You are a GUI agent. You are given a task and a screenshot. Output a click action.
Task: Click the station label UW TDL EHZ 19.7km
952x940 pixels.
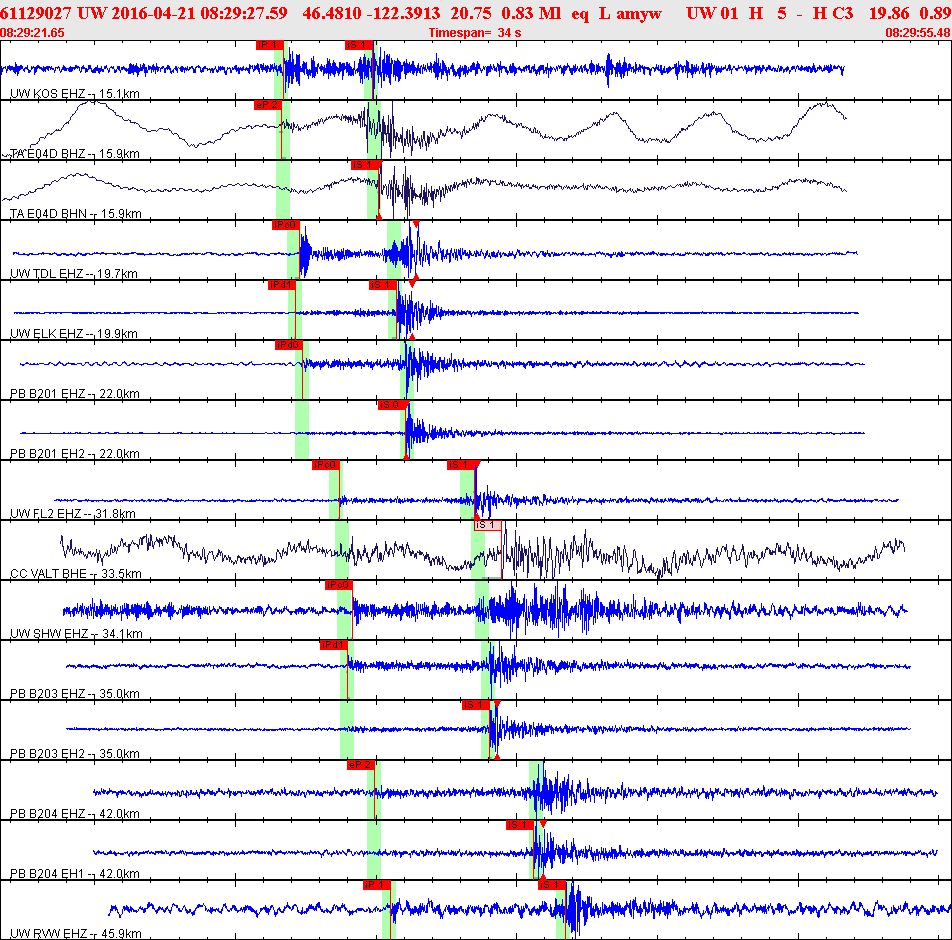click(x=74, y=274)
